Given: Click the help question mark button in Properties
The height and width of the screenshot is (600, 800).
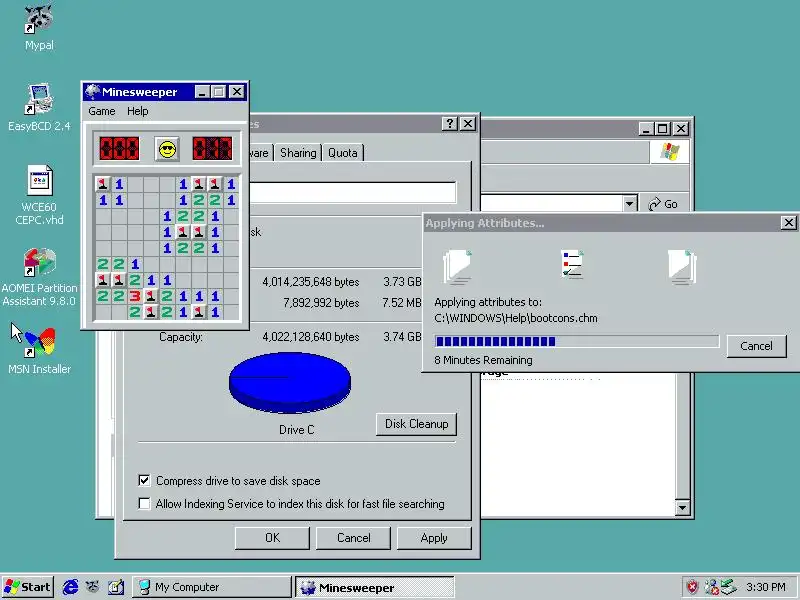Looking at the screenshot, I should click(449, 123).
